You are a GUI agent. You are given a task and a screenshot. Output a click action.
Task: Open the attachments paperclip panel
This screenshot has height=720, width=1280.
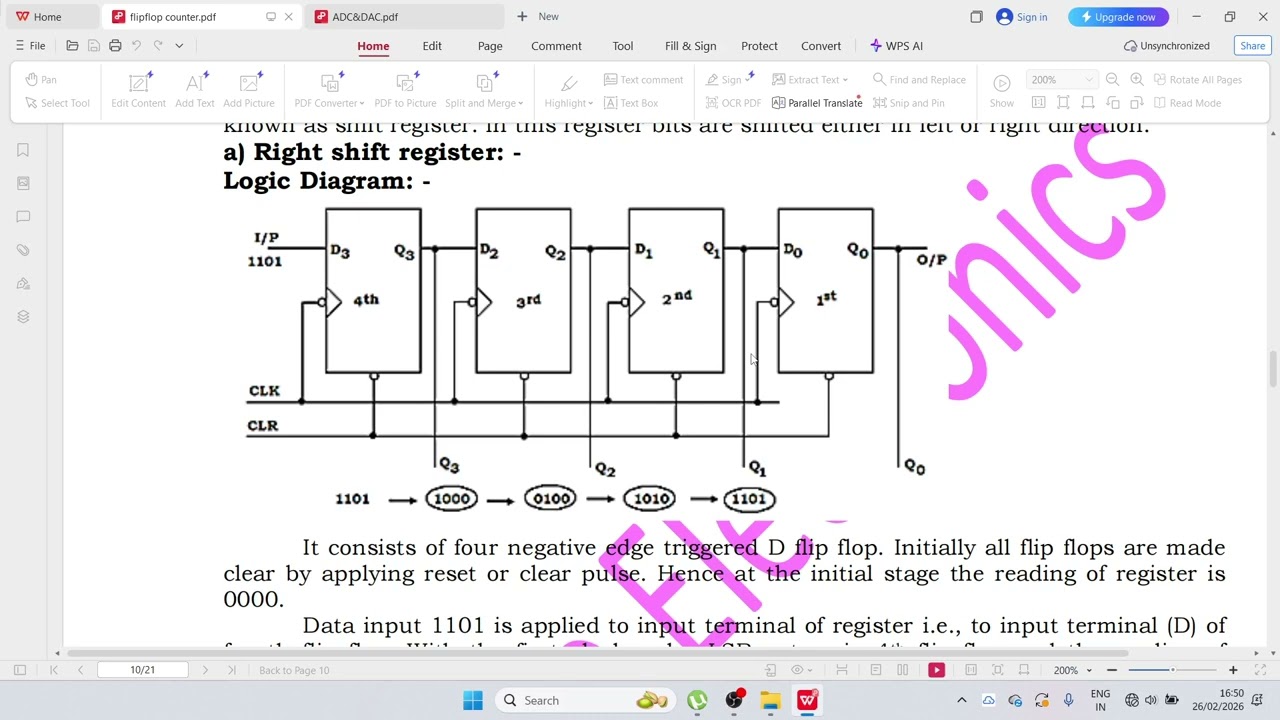coord(23,250)
